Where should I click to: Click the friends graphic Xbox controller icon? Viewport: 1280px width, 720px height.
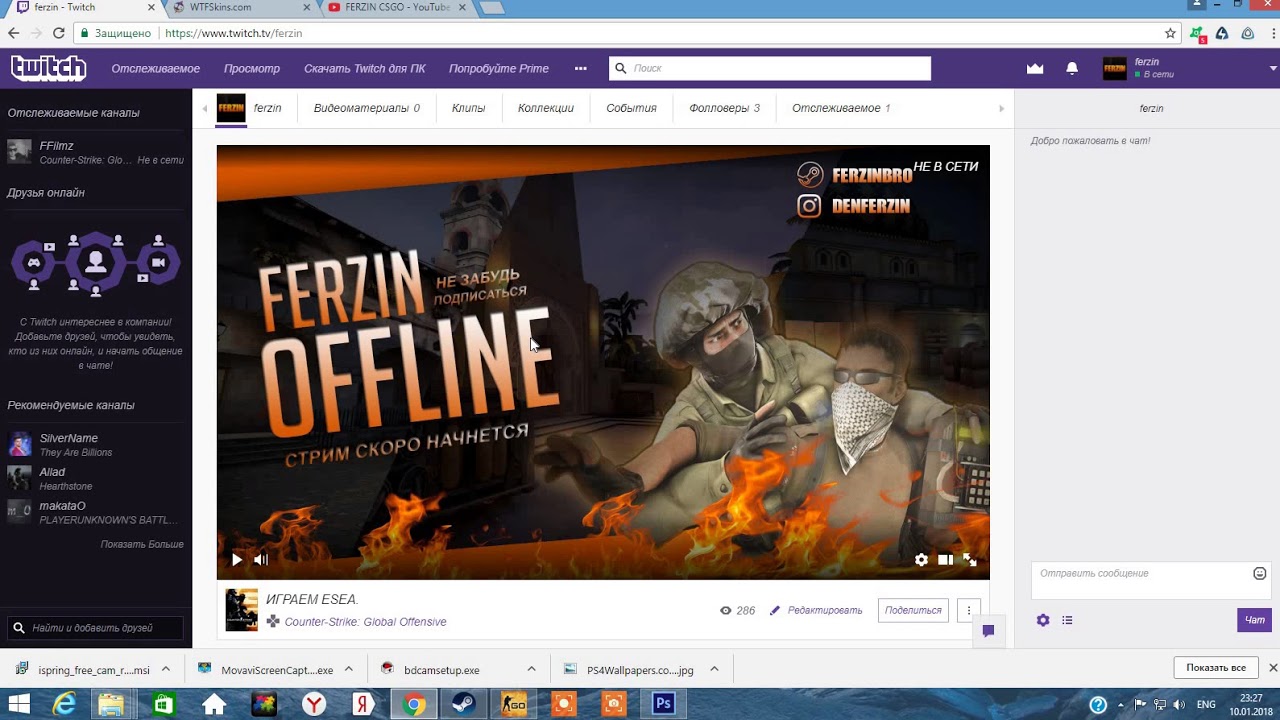tap(33, 262)
